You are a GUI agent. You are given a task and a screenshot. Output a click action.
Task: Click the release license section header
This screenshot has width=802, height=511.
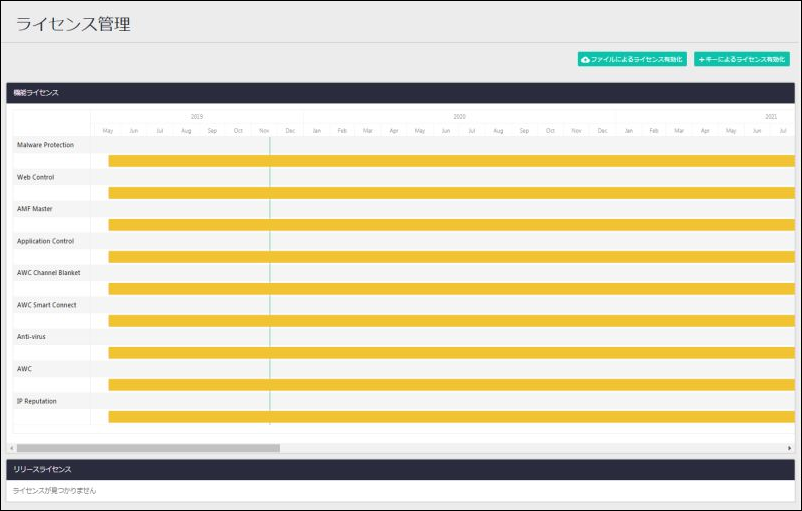(x=400, y=470)
